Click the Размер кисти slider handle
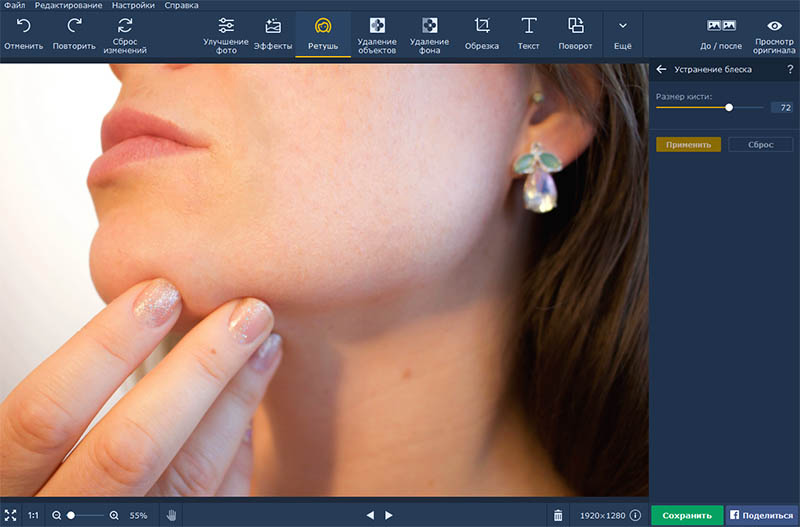This screenshot has height=527, width=800. (x=729, y=107)
